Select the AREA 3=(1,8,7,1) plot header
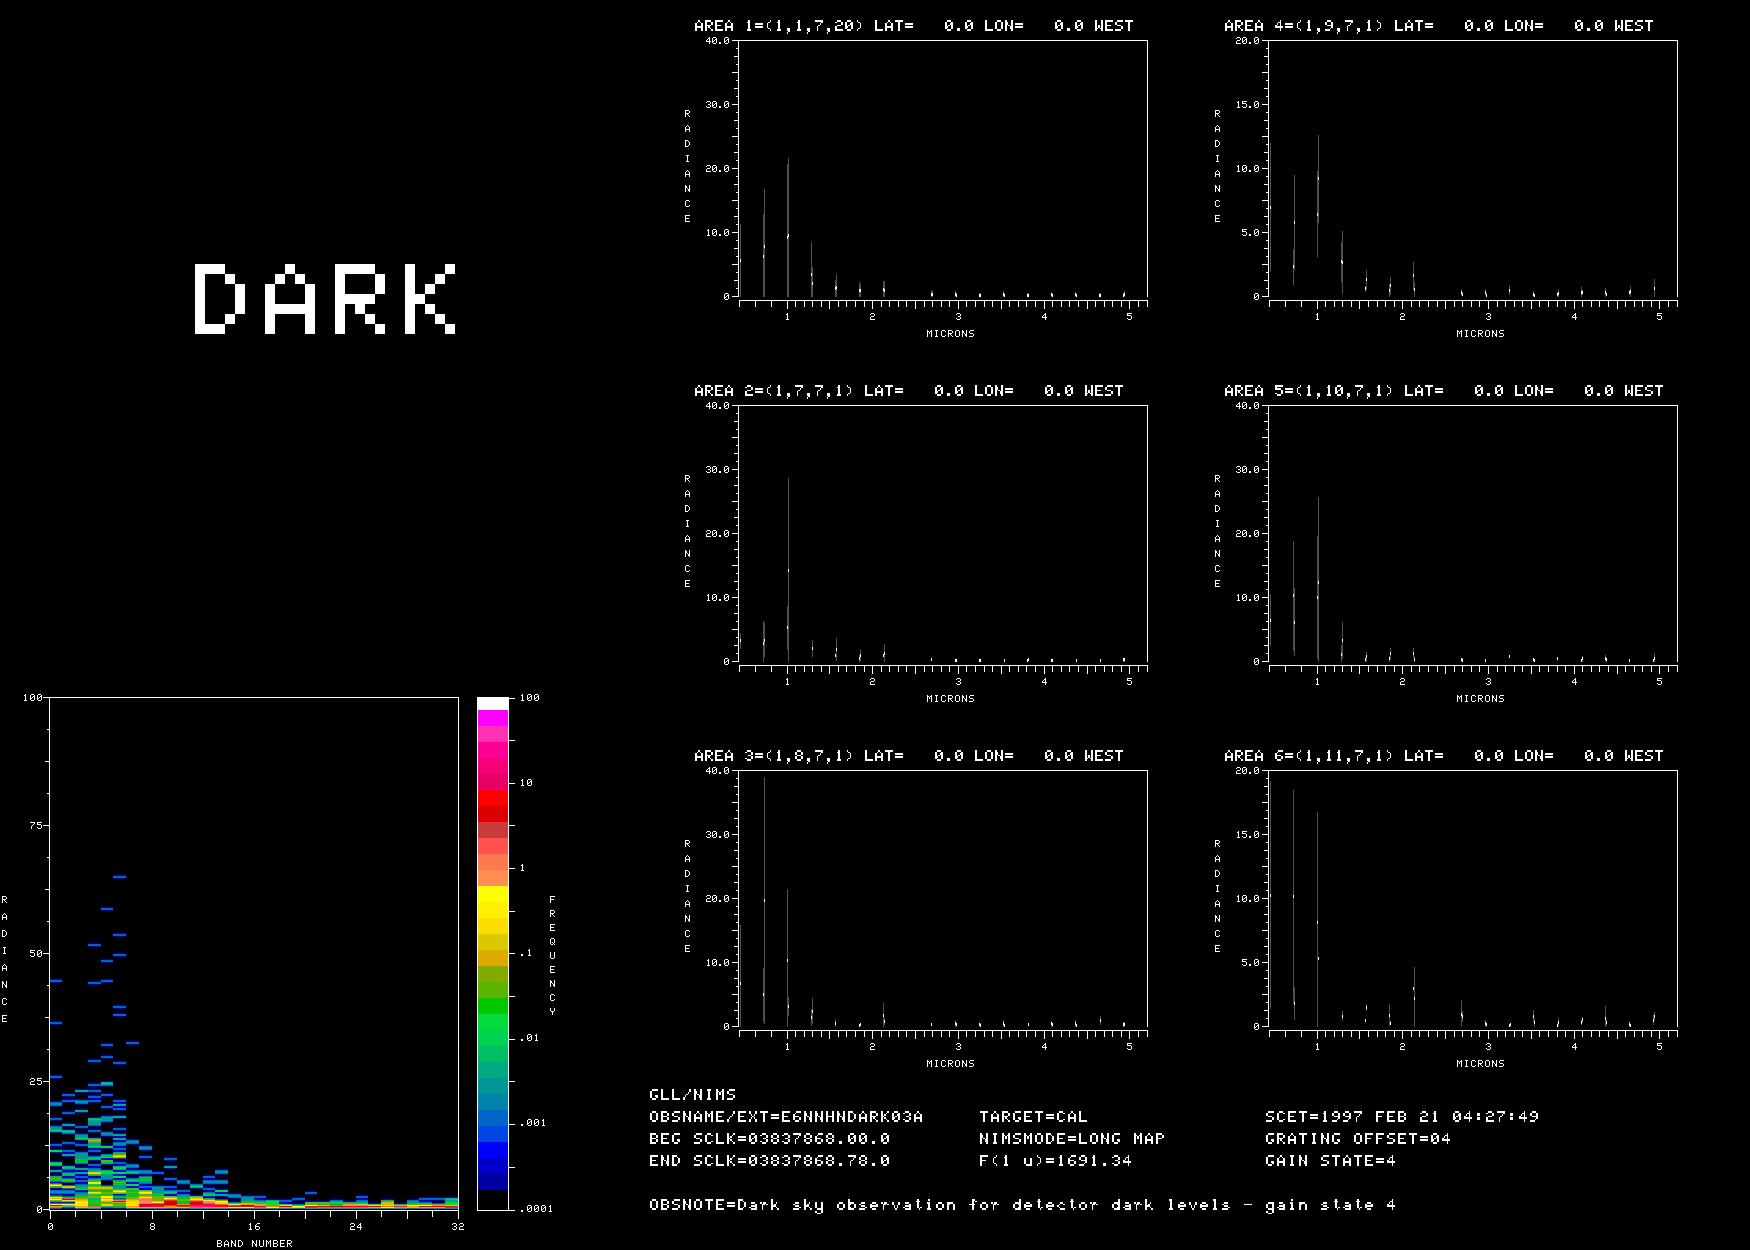Screen dimensions: 1750x1250 (909, 756)
